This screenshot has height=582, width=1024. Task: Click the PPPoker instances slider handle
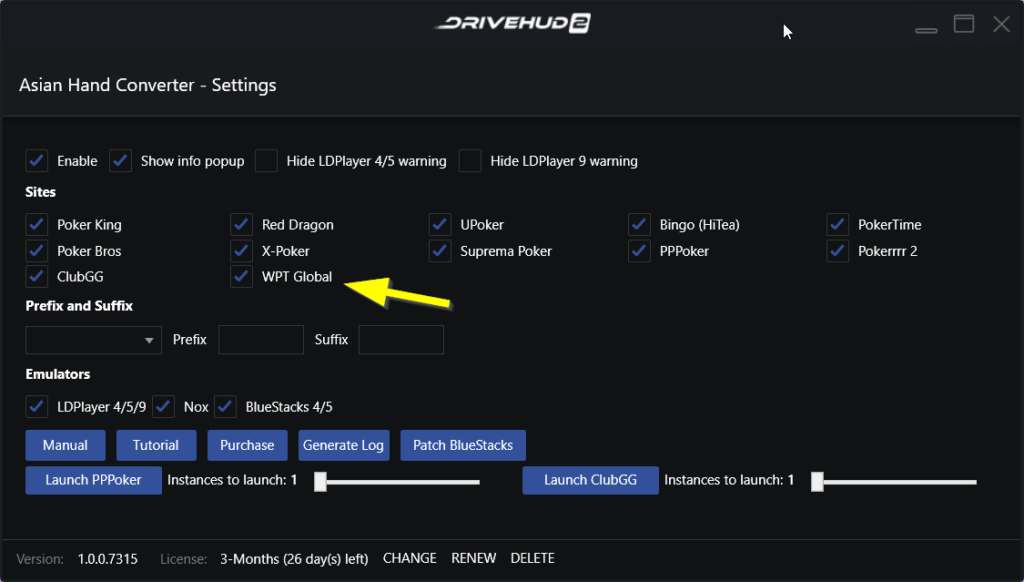(x=320, y=481)
